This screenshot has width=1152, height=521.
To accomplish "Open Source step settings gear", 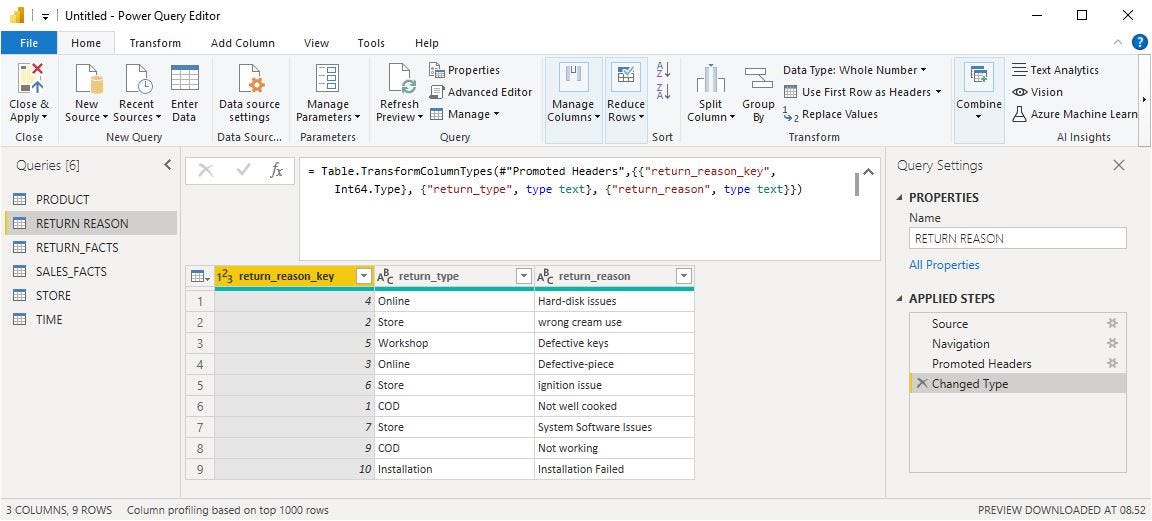I will tap(1112, 323).
